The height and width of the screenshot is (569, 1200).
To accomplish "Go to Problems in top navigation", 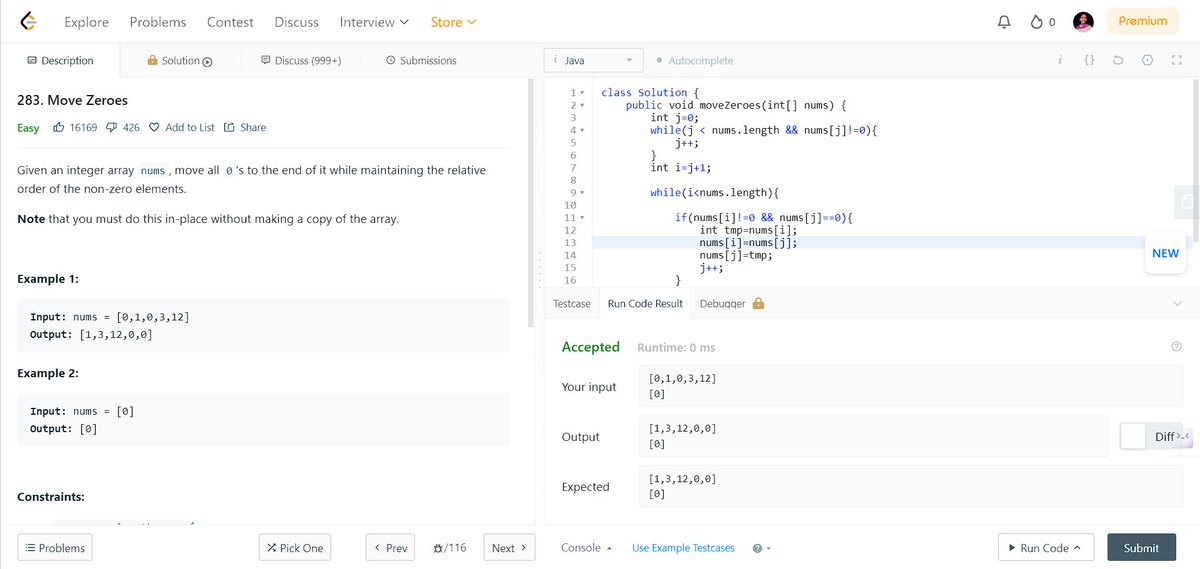I will pyautogui.click(x=158, y=22).
